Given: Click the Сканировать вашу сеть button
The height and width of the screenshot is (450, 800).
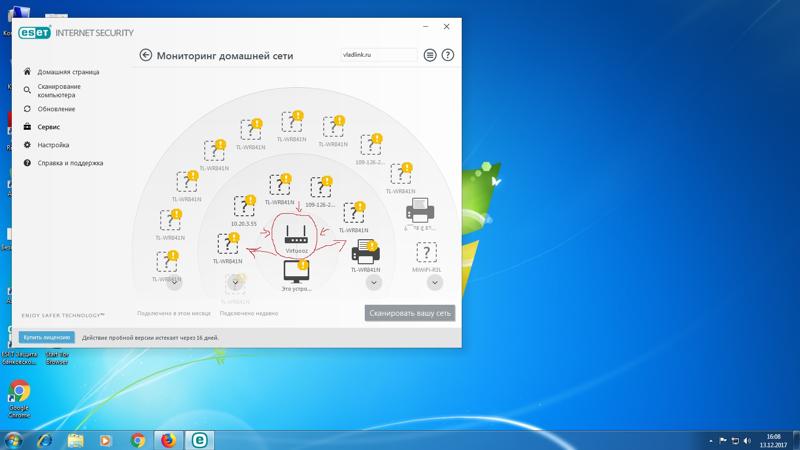Looking at the screenshot, I should pos(410,313).
